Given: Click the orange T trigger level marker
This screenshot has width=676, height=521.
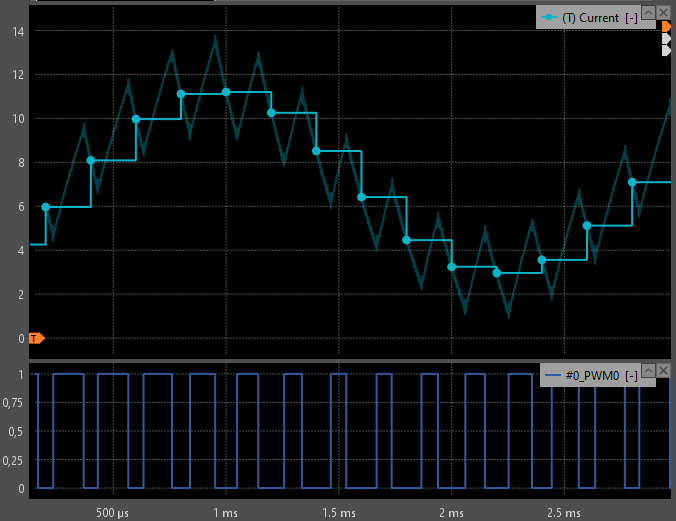Looking at the screenshot, I should tap(36, 339).
